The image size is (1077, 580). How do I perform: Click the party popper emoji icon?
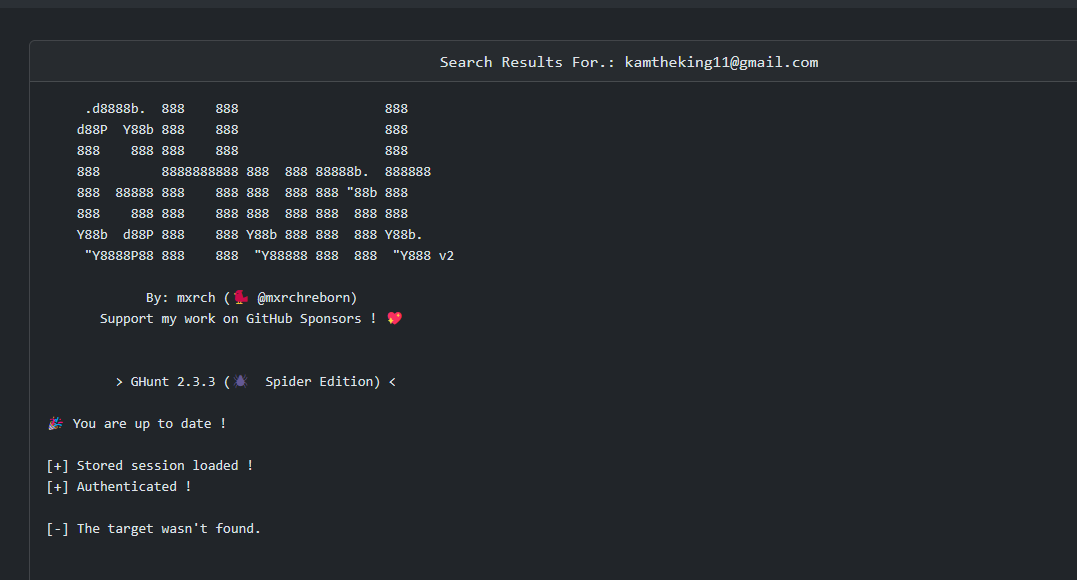click(56, 423)
